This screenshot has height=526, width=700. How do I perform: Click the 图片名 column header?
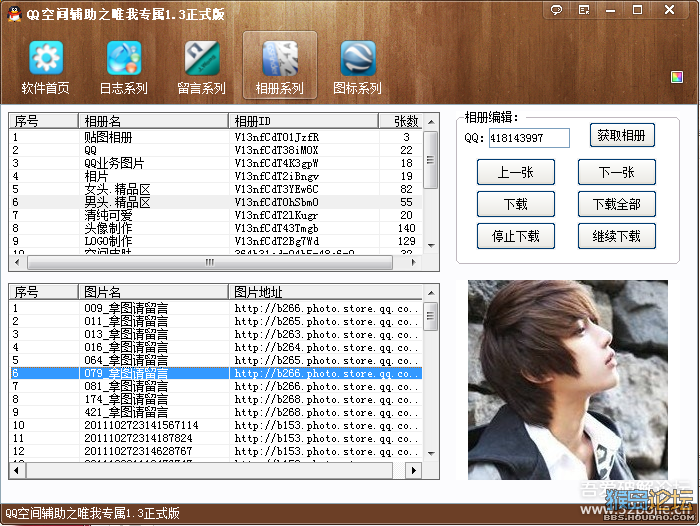pos(154,292)
